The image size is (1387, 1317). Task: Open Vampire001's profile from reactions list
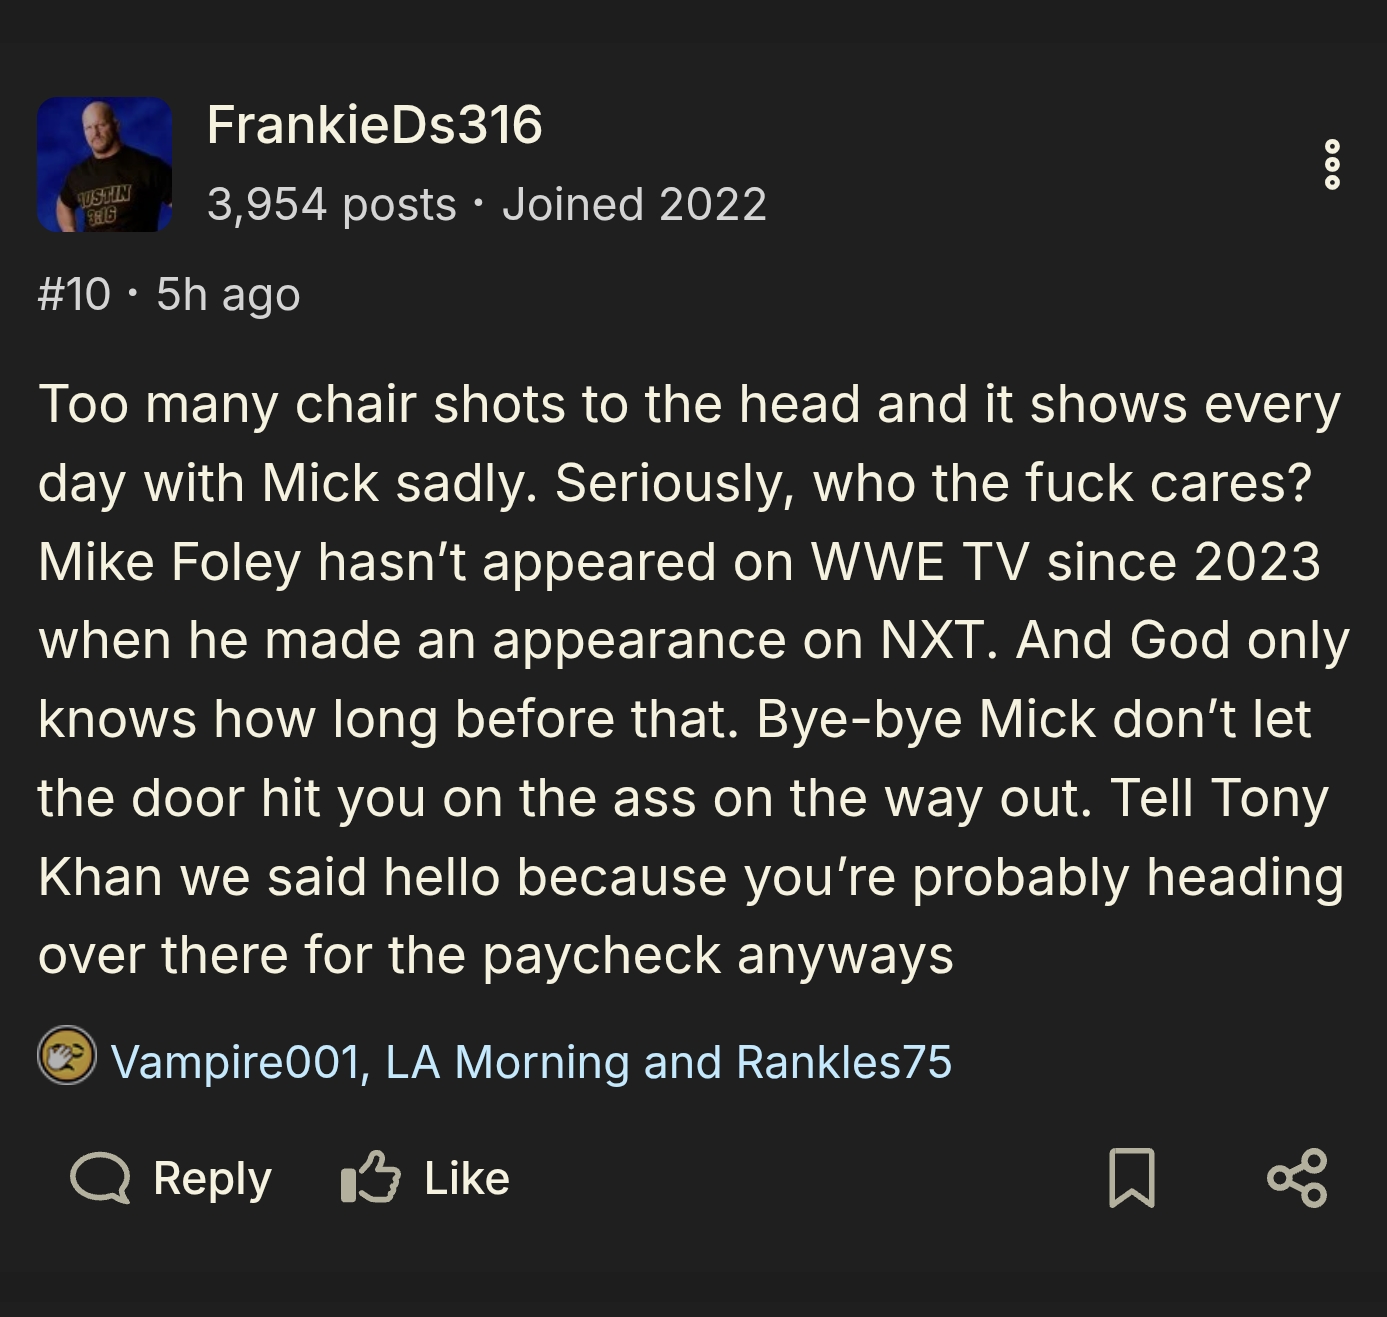coord(235,1062)
